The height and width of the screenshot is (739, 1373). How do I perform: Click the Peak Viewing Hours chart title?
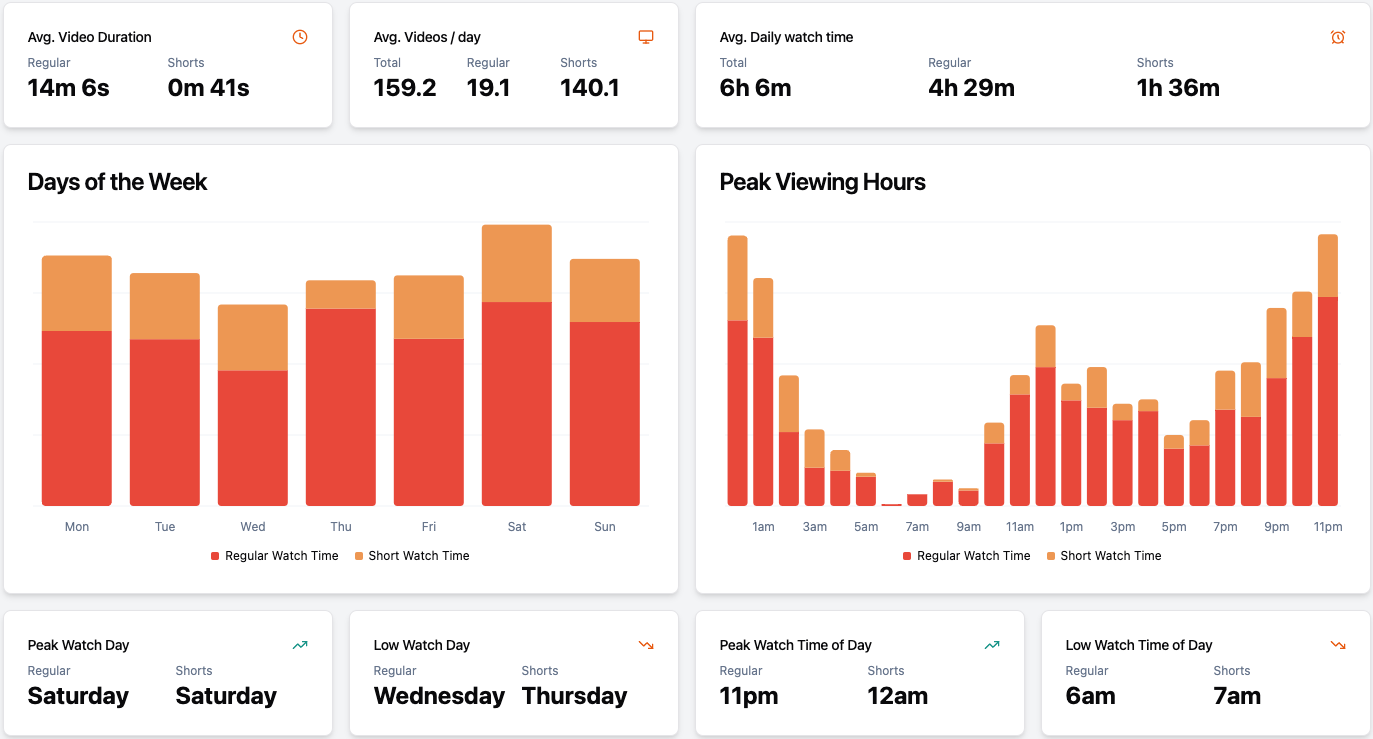tap(822, 183)
